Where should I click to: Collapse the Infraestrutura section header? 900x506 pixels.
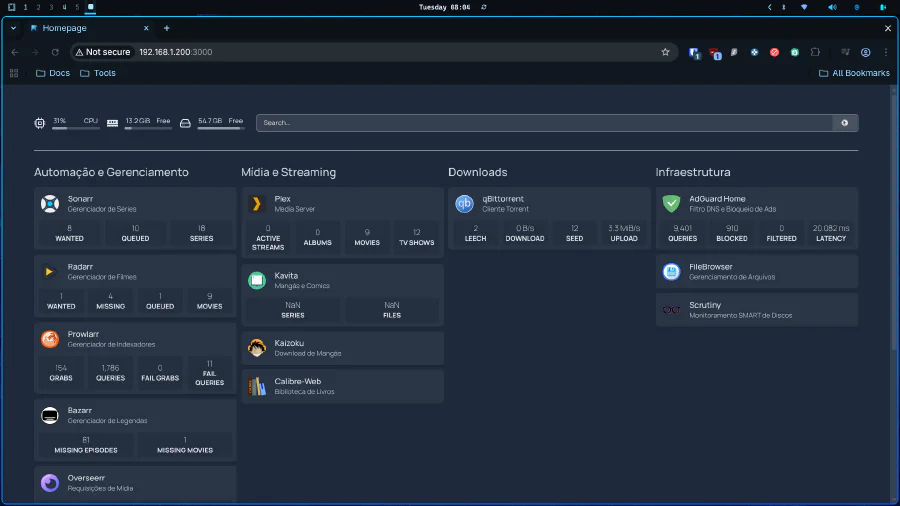(x=692, y=172)
